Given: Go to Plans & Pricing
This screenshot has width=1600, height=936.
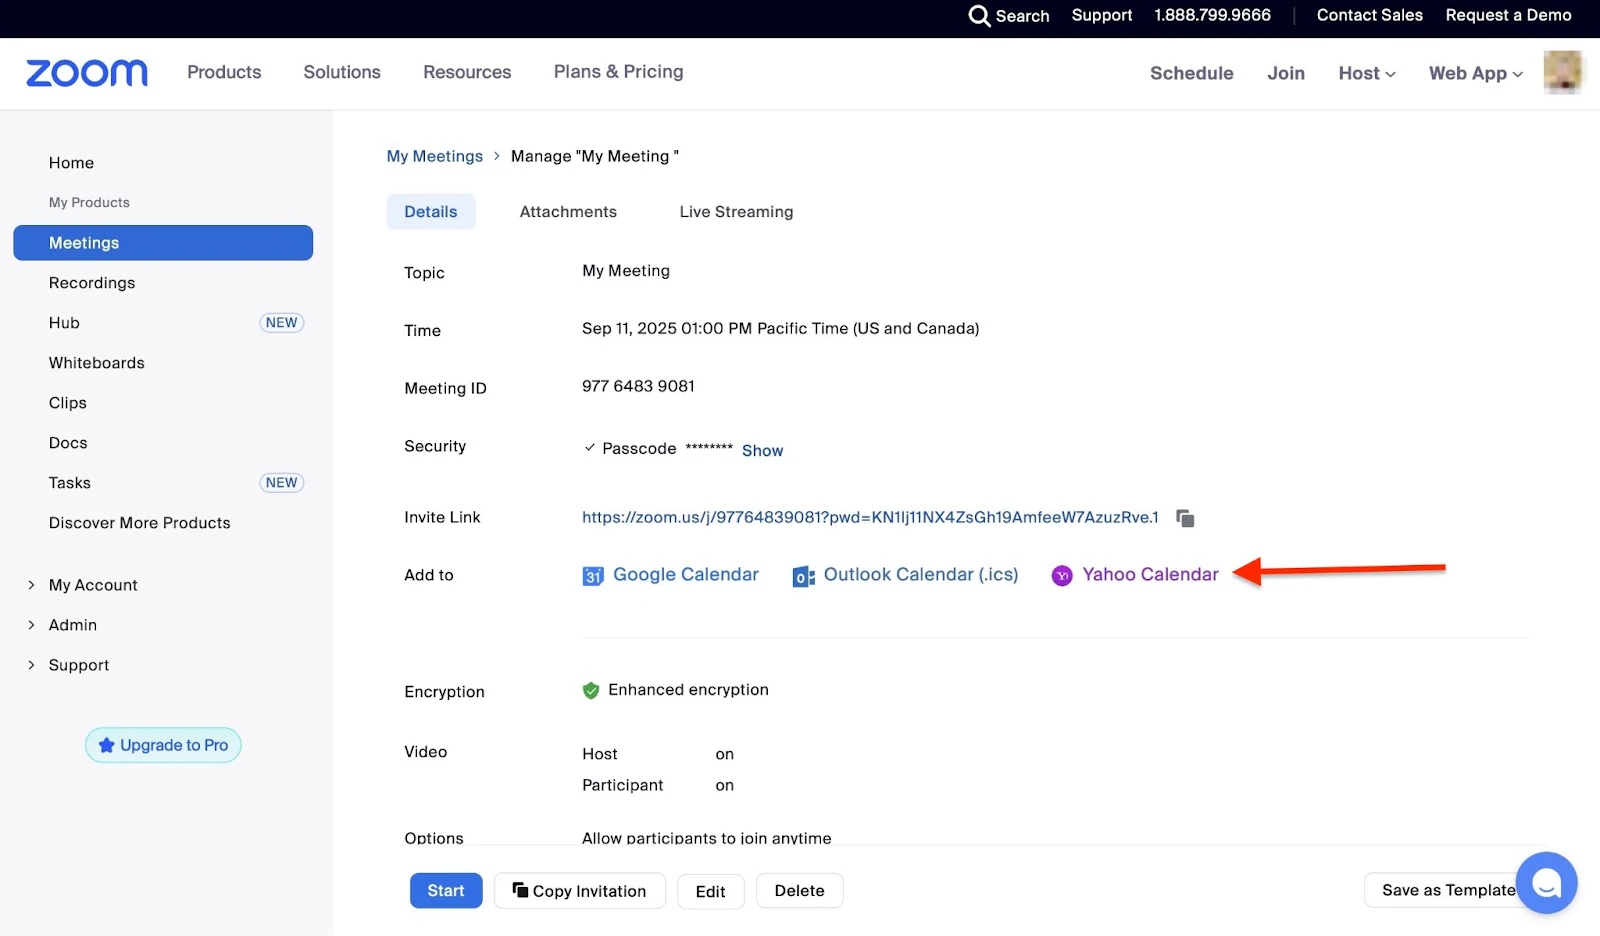Looking at the screenshot, I should point(619,72).
